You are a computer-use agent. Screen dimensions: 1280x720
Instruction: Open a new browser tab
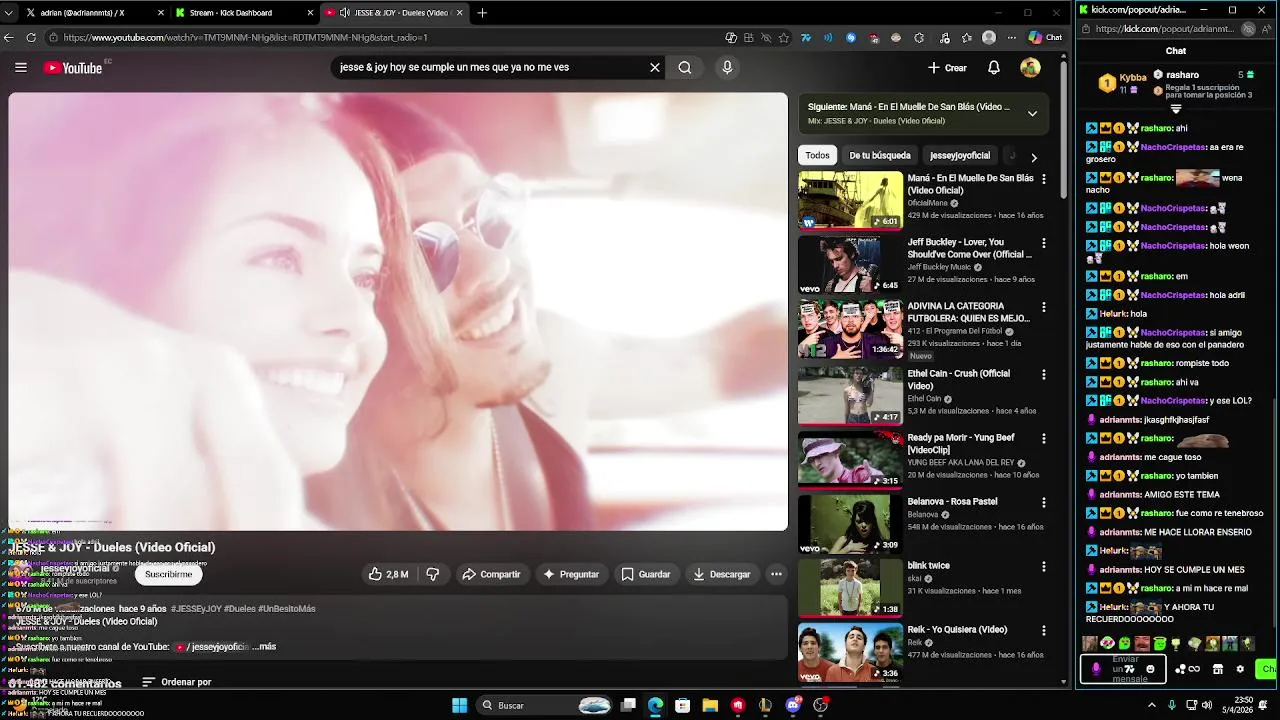click(x=482, y=13)
